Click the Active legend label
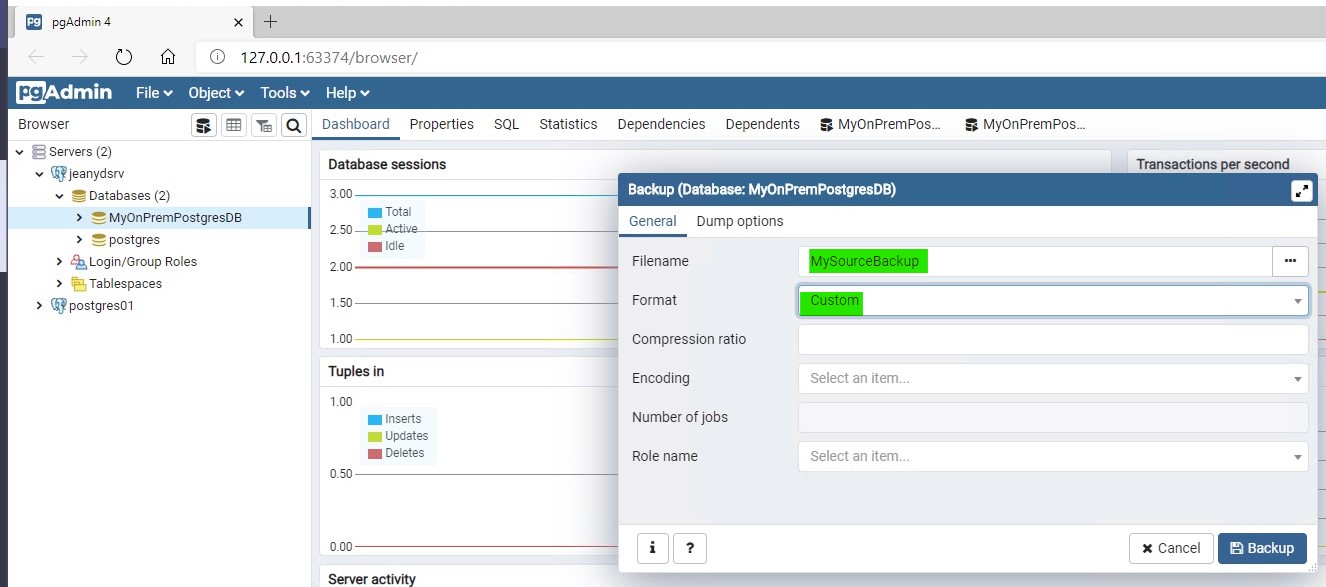This screenshot has height=587, width=1326. coord(401,229)
